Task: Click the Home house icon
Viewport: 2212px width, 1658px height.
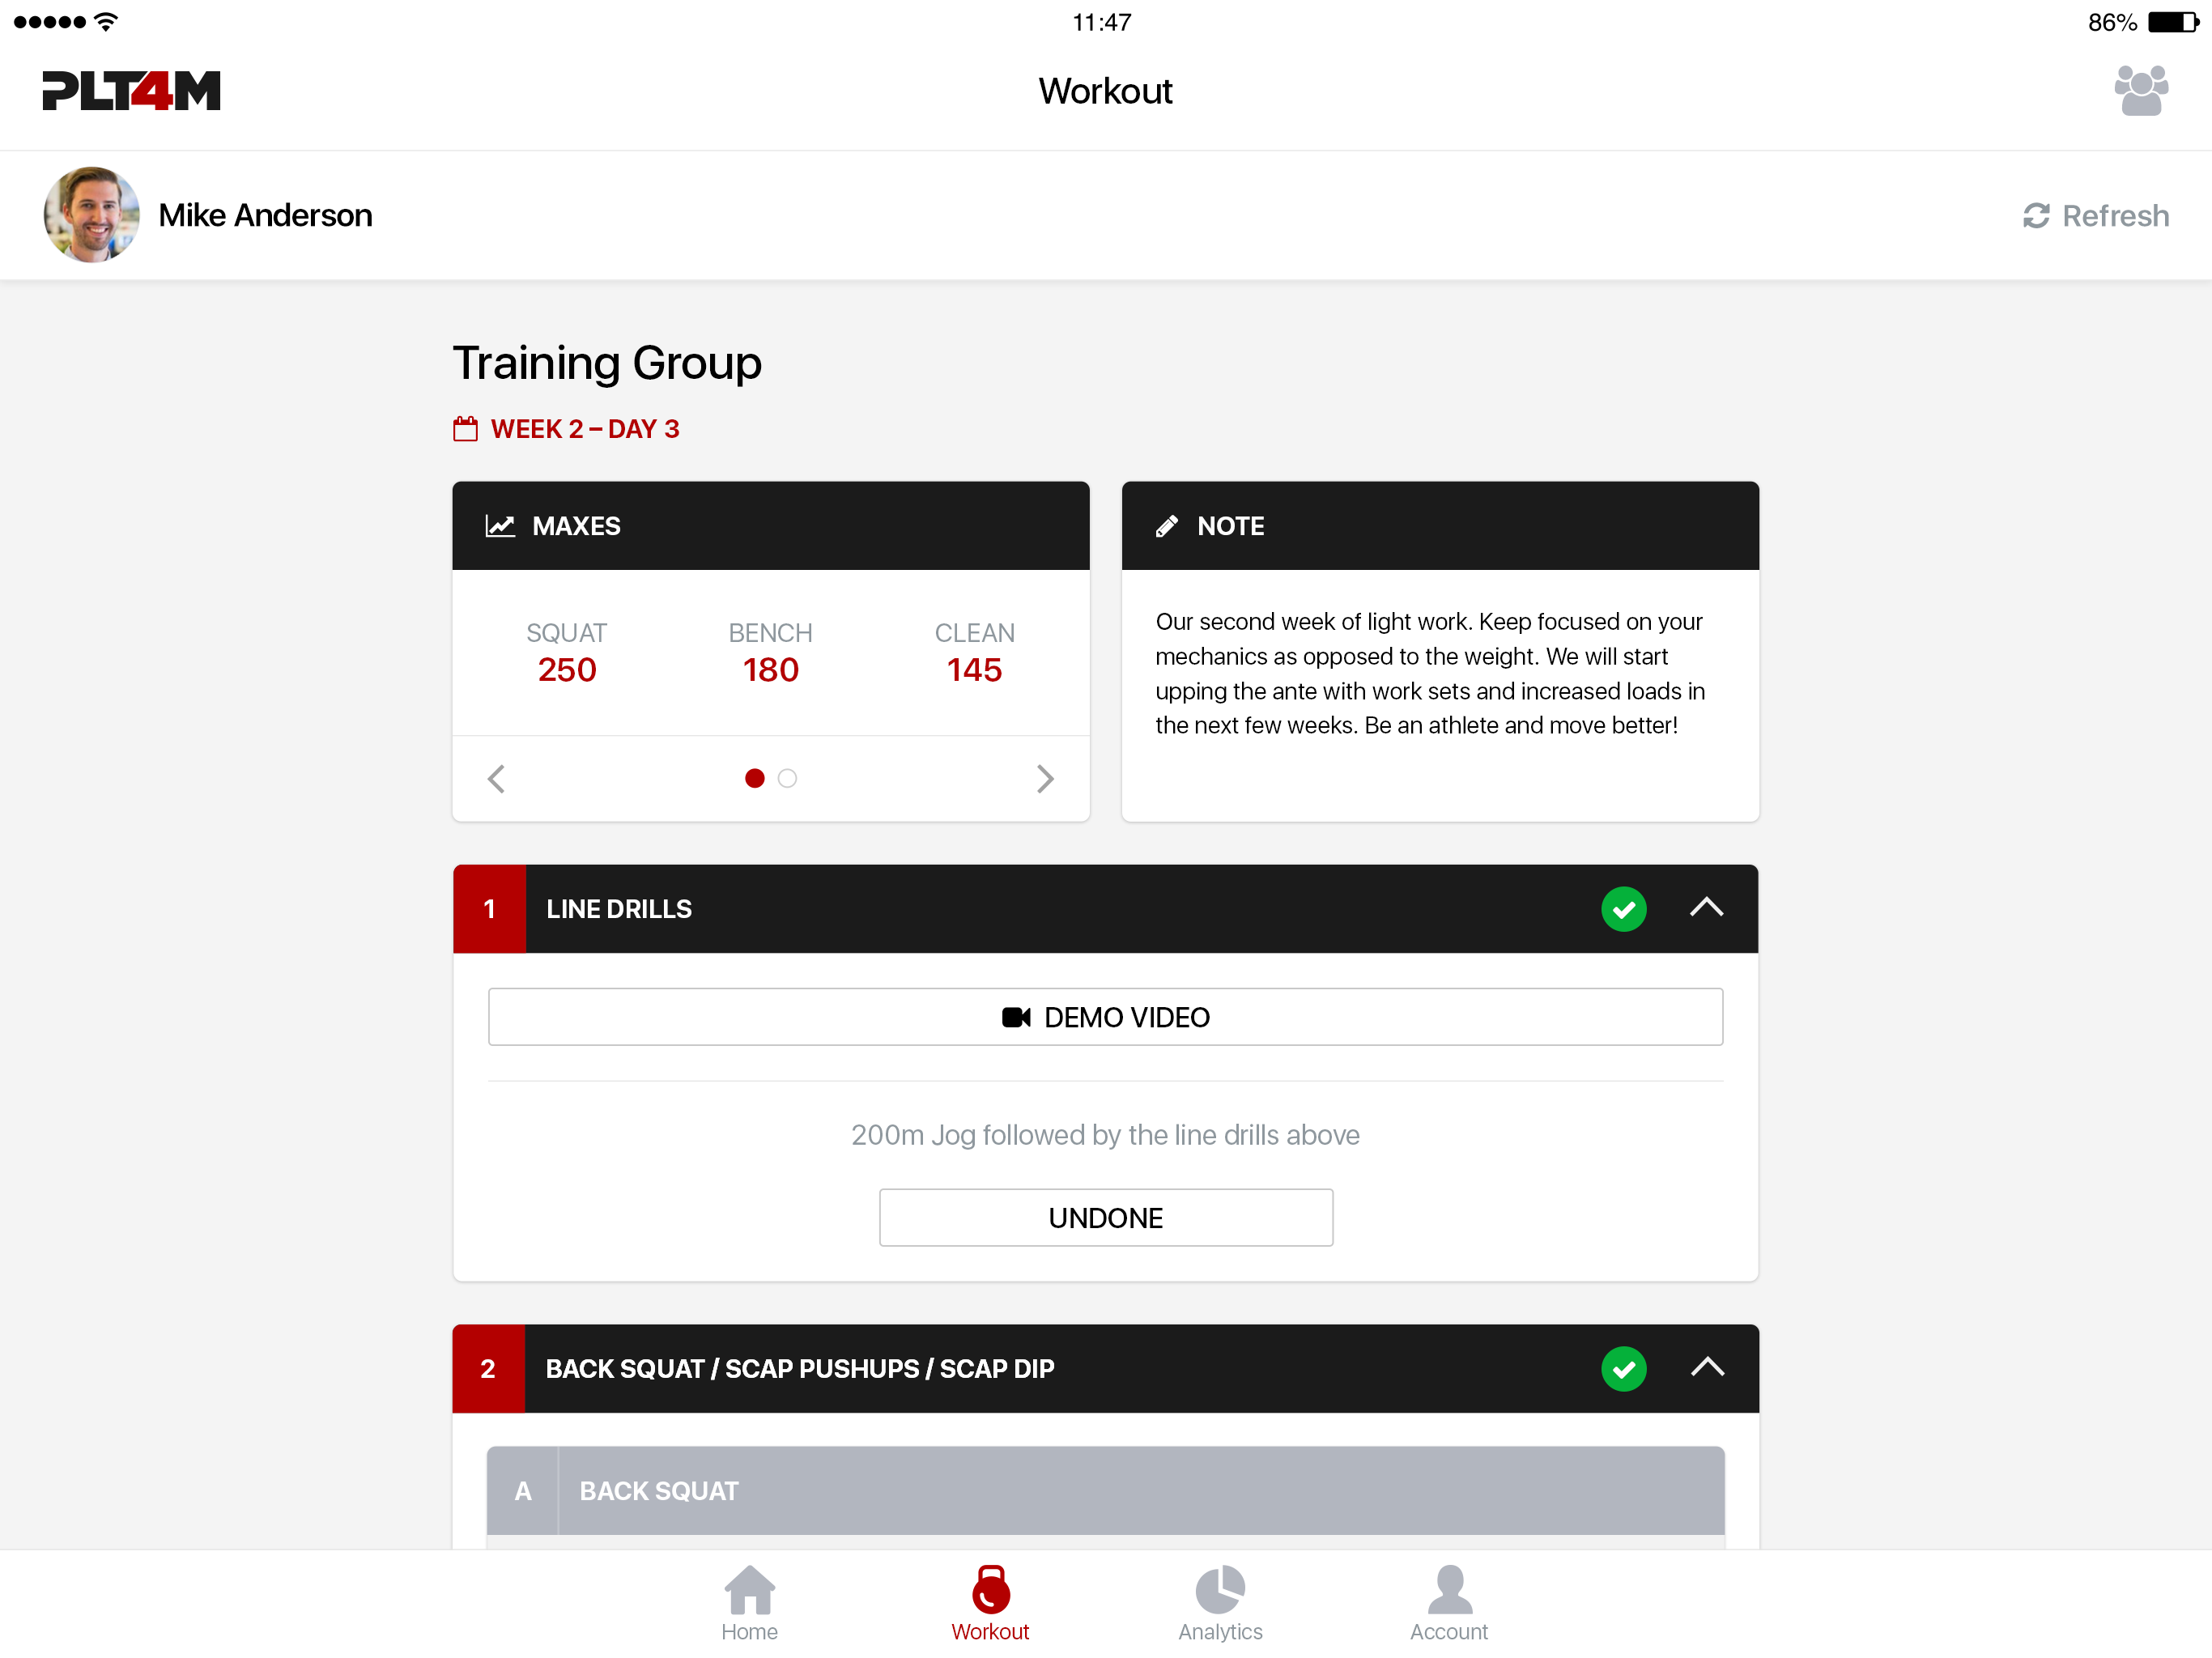Action: pyautogui.click(x=749, y=1590)
